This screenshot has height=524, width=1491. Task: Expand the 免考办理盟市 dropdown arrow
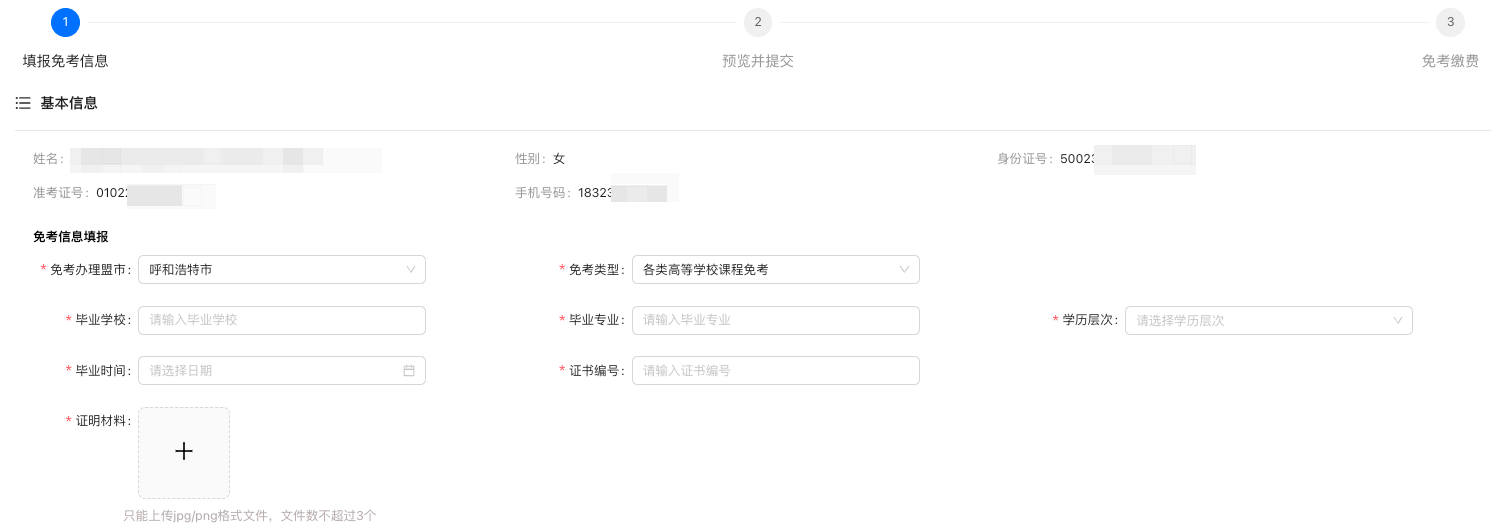(x=411, y=270)
